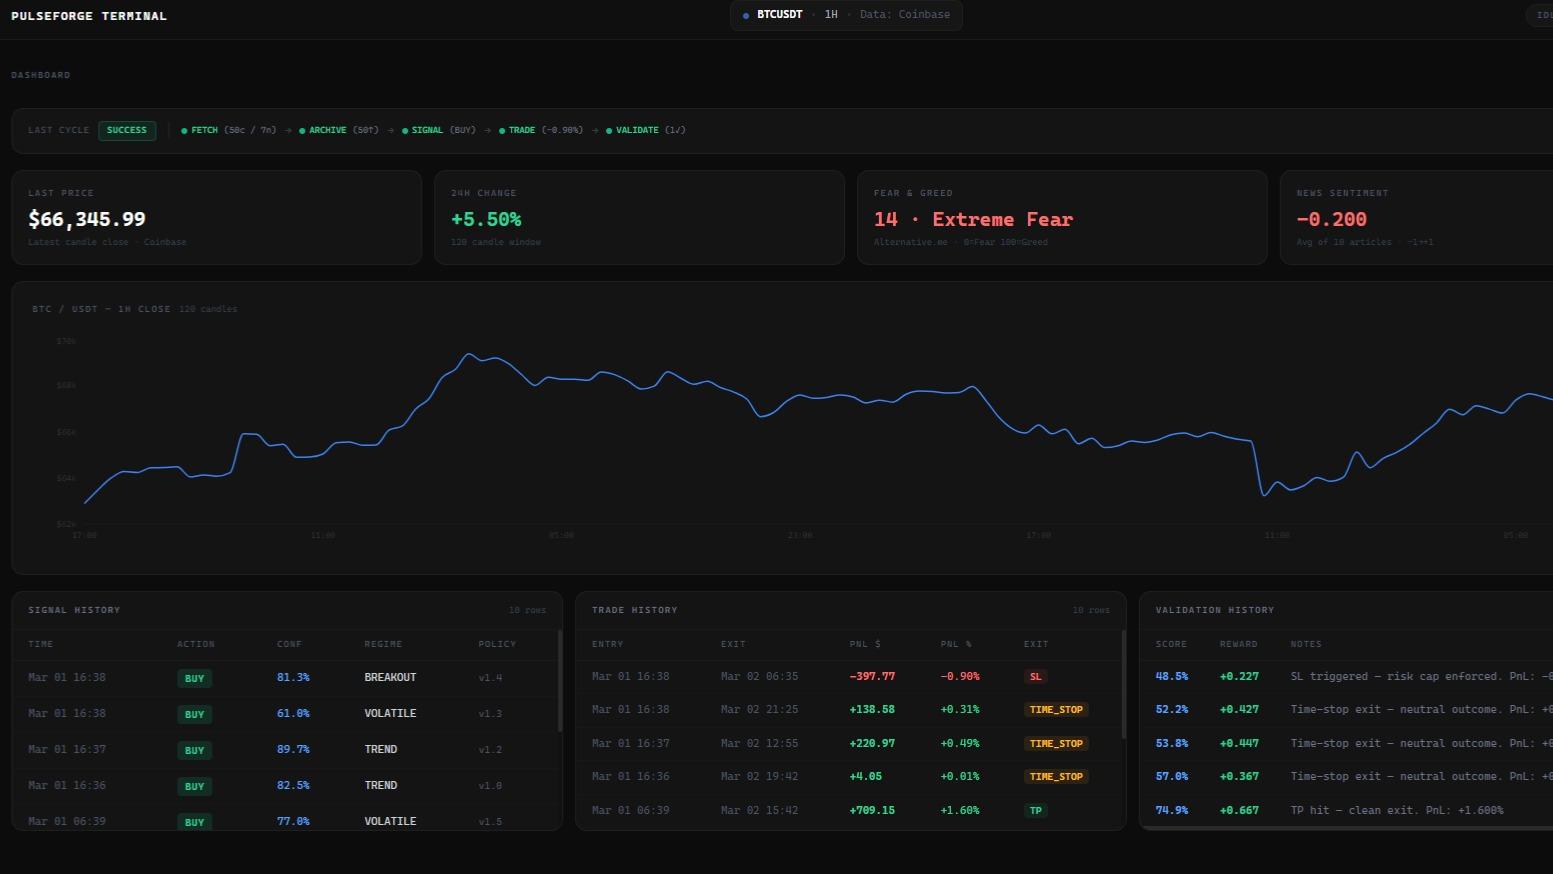Select the SL exit badge
The width and height of the screenshot is (1553, 874).
coord(1035,676)
